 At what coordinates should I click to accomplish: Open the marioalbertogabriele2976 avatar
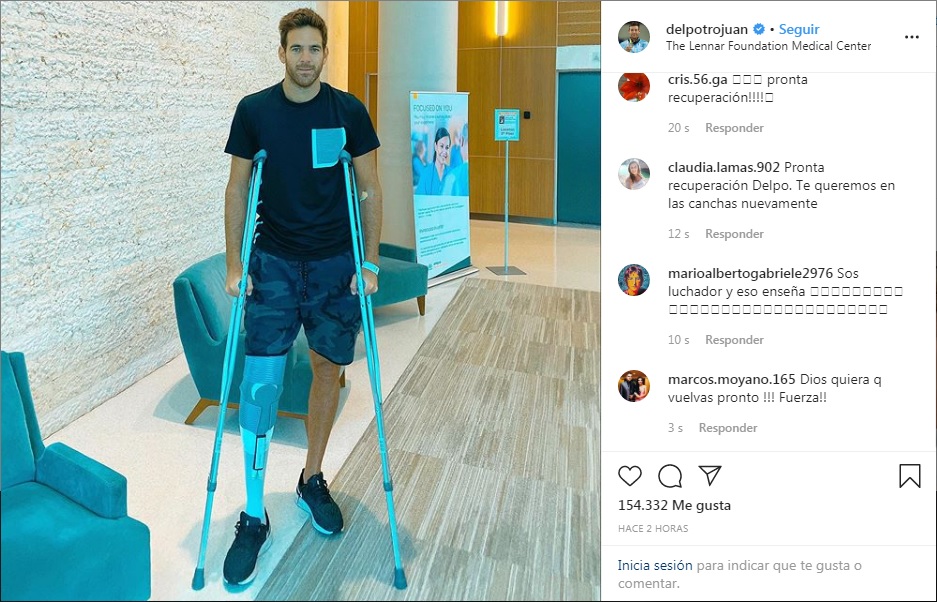[633, 280]
